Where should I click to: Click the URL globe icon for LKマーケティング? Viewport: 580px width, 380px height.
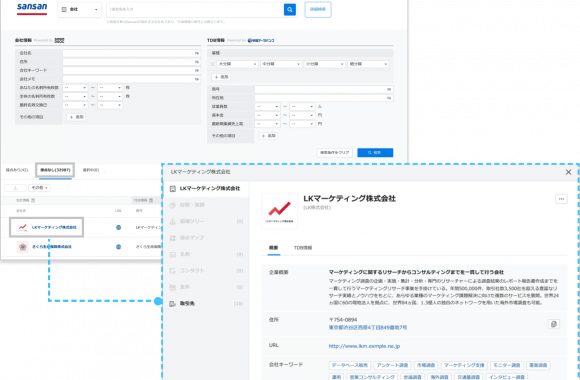(118, 227)
